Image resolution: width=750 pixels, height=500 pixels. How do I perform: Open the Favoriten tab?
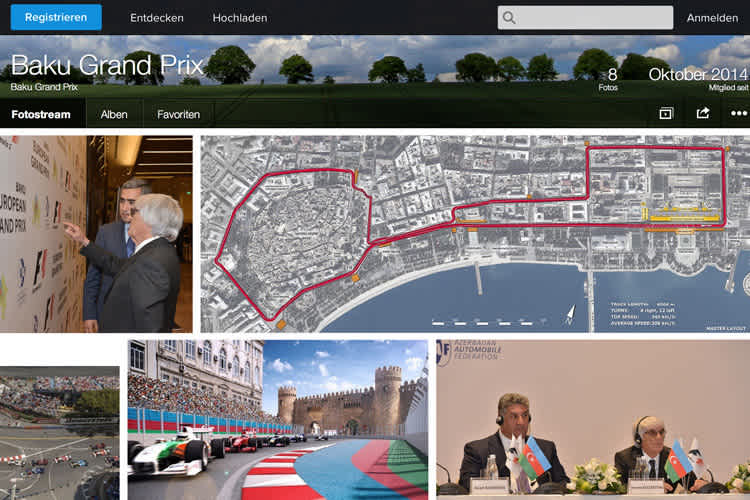click(x=178, y=115)
